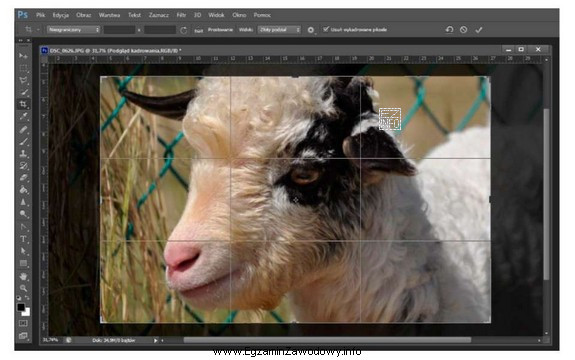This screenshot has height=360, width=575.
Task: Select the background white color swatch
Action: 26,312
